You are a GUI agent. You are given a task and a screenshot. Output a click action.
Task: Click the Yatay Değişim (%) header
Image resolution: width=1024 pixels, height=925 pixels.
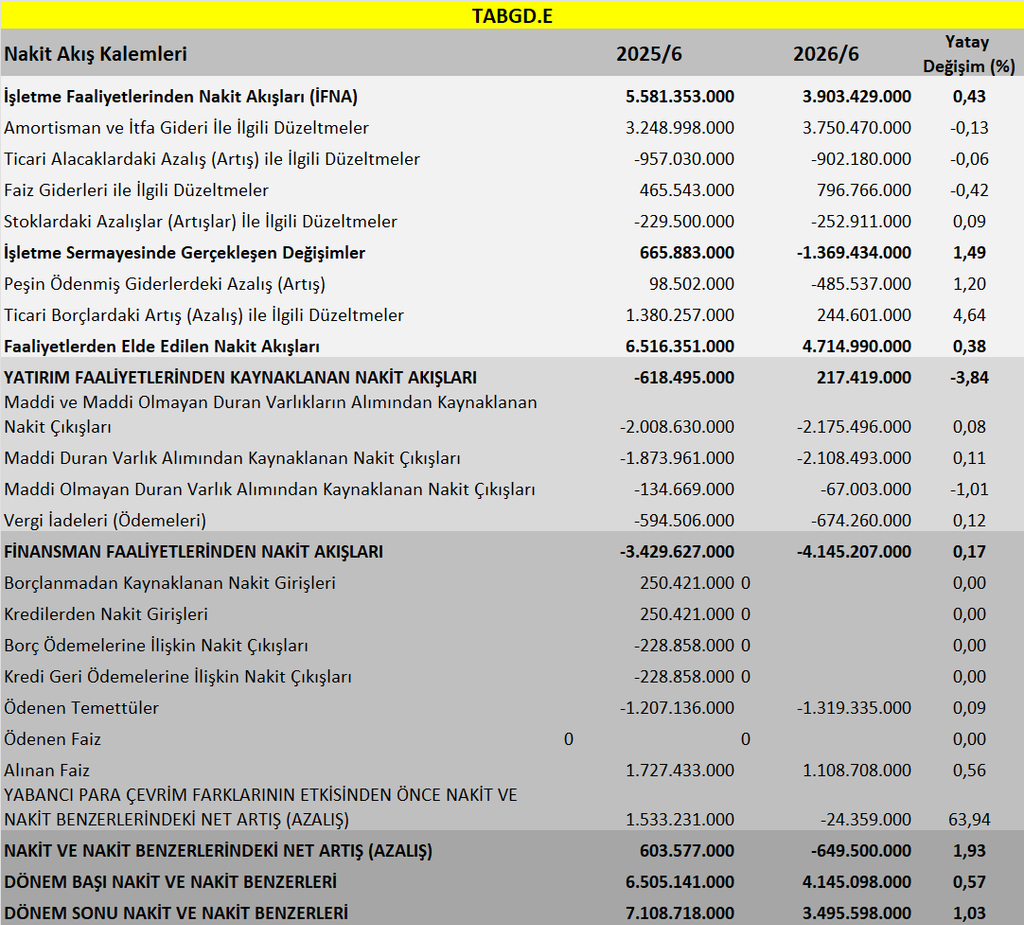point(968,54)
